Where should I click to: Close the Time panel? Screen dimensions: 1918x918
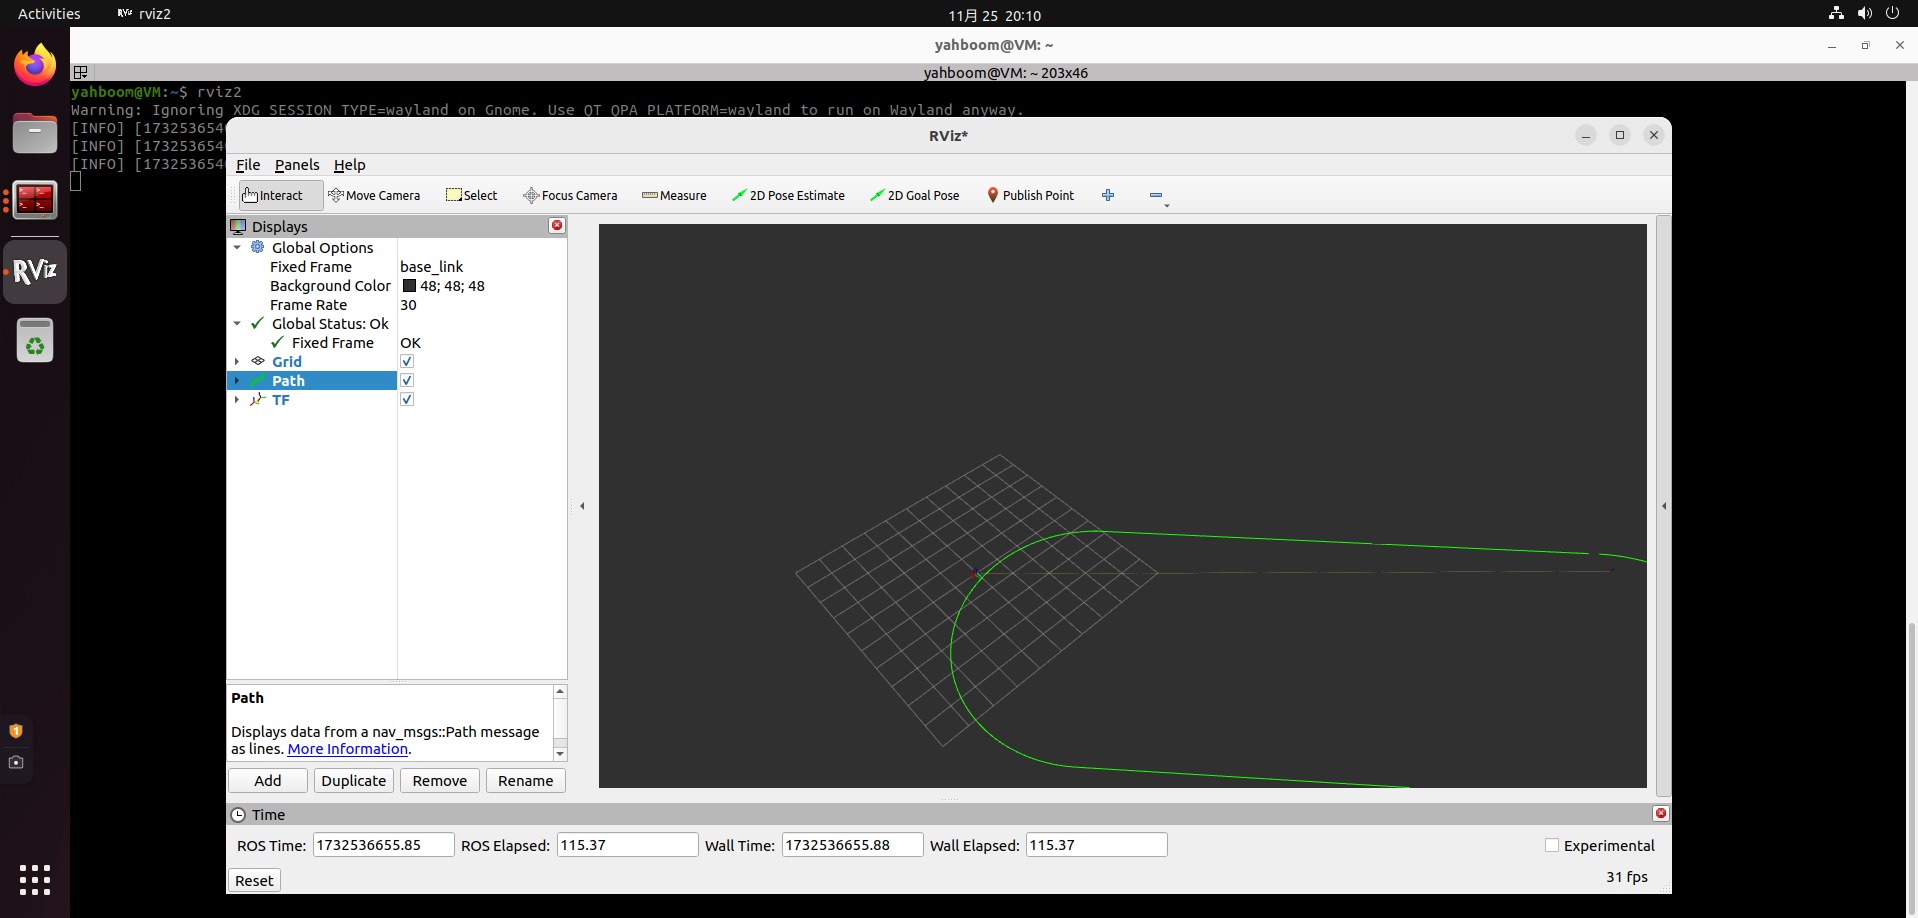[1661, 814]
